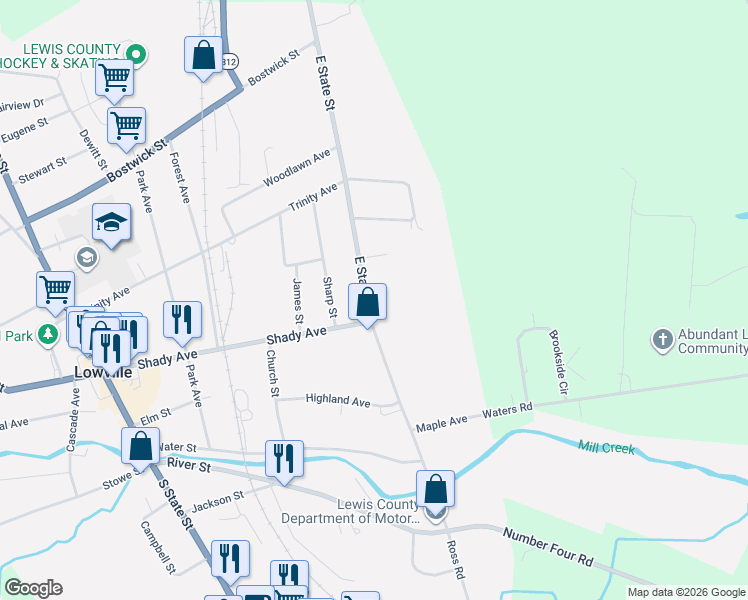The height and width of the screenshot is (600, 748).
Task: Select the Lewis County Hockey & Skating label
Action: 61,56
